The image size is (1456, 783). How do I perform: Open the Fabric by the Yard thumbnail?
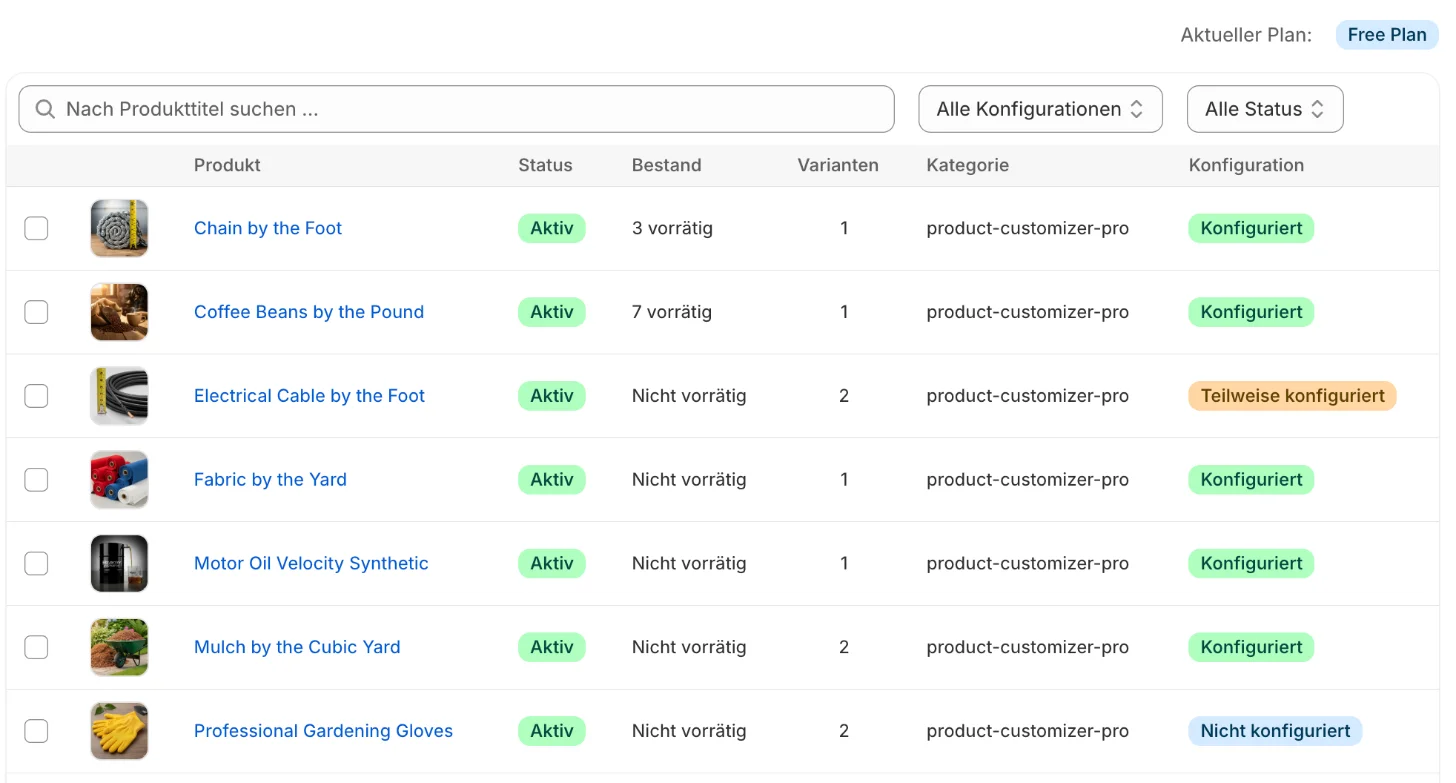119,480
